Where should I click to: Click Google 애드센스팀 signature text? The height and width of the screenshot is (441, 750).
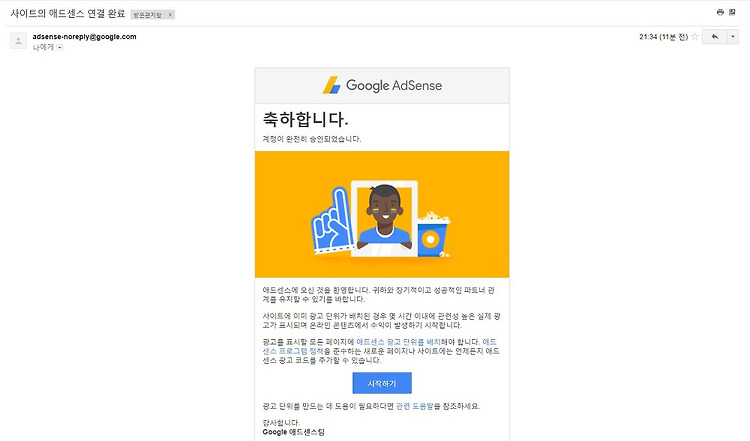pyautogui.click(x=293, y=432)
